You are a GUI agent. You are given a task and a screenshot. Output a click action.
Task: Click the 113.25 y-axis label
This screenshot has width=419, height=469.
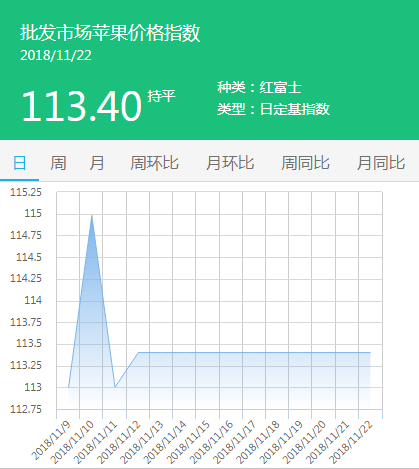[x=26, y=365]
